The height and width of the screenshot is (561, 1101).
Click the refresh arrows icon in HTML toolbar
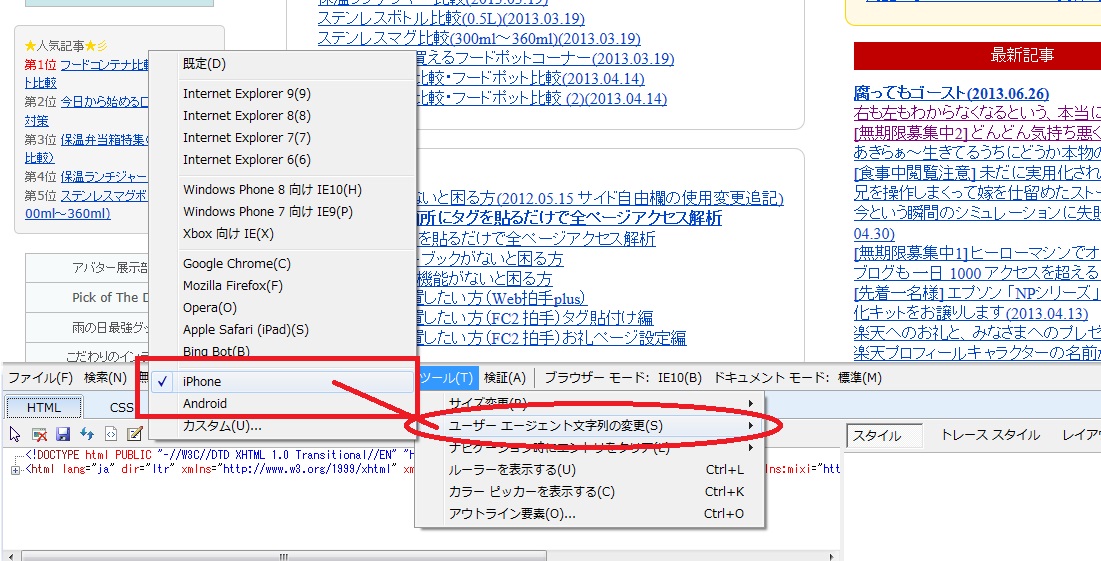(x=87, y=434)
